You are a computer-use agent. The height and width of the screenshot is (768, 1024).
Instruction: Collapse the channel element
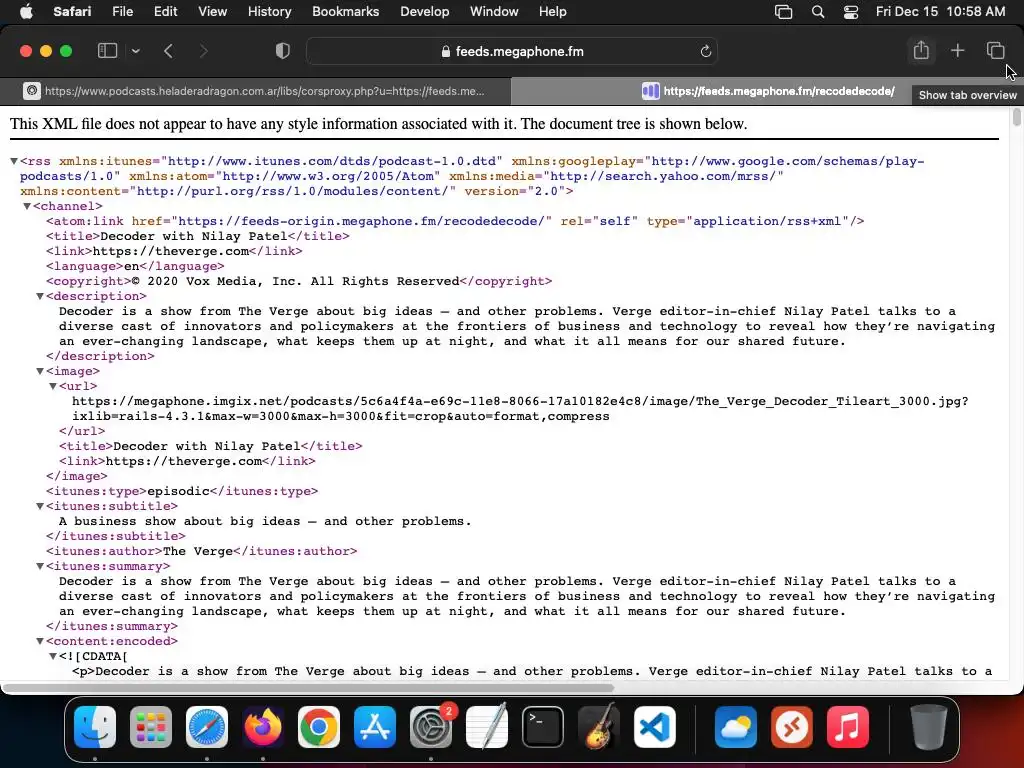[27, 206]
